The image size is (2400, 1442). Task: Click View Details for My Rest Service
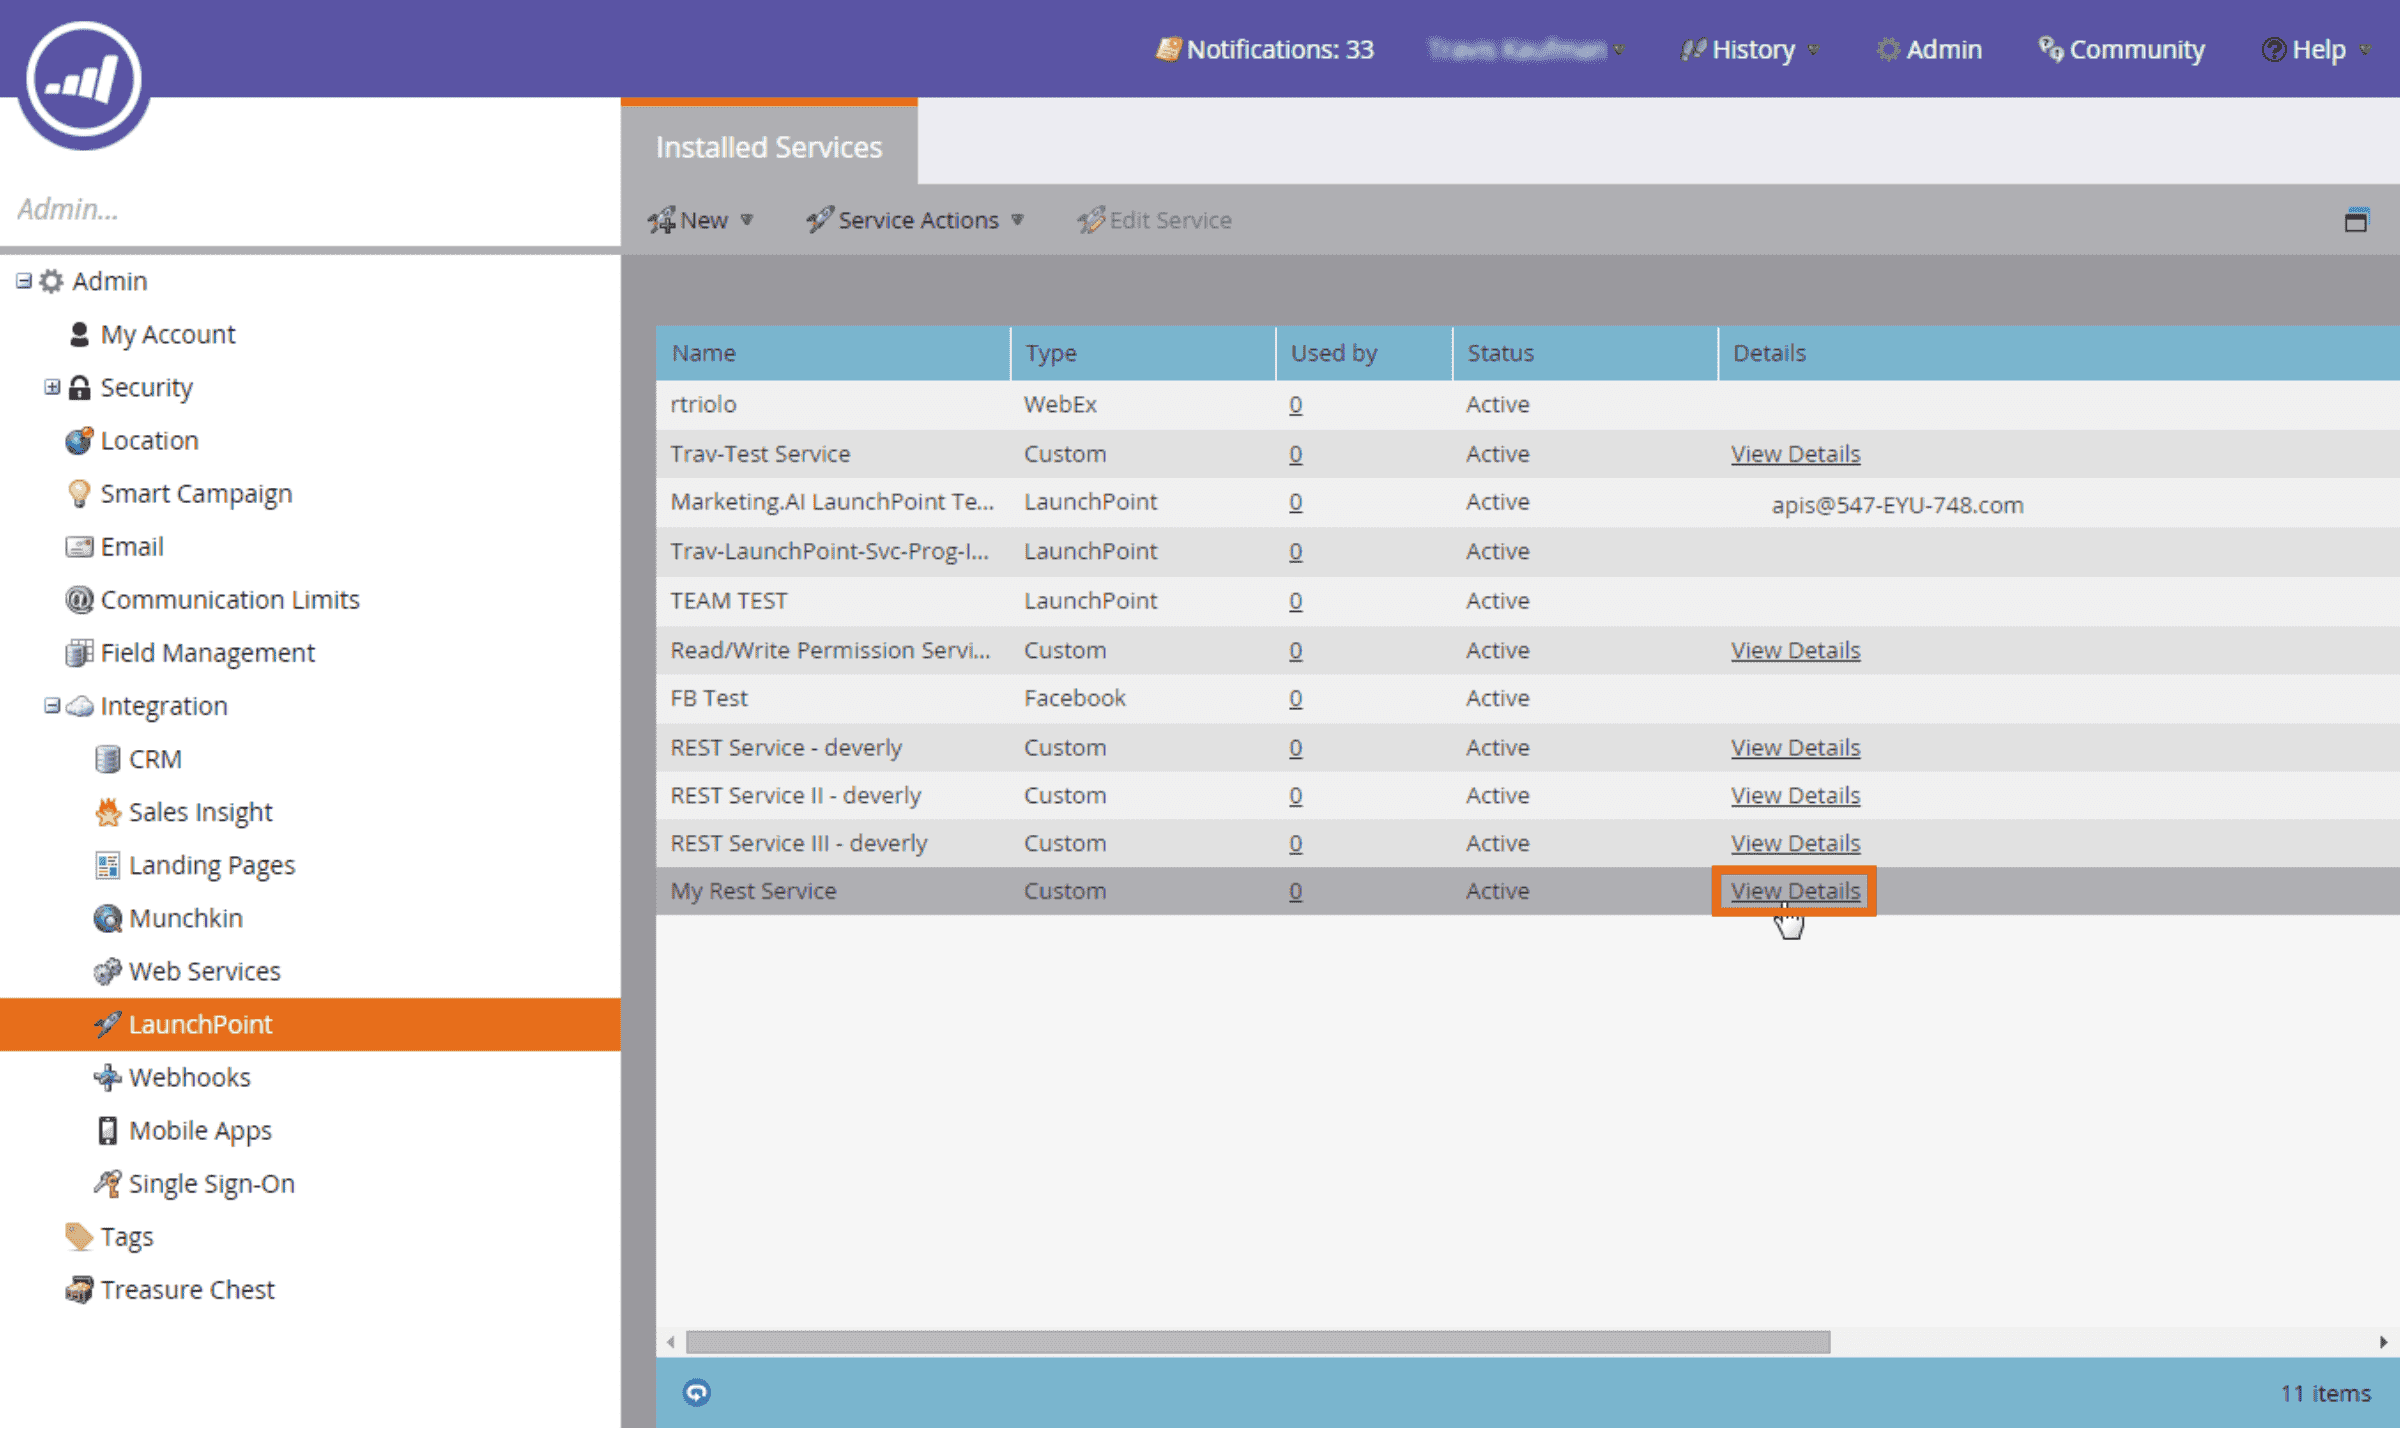[1793, 890]
